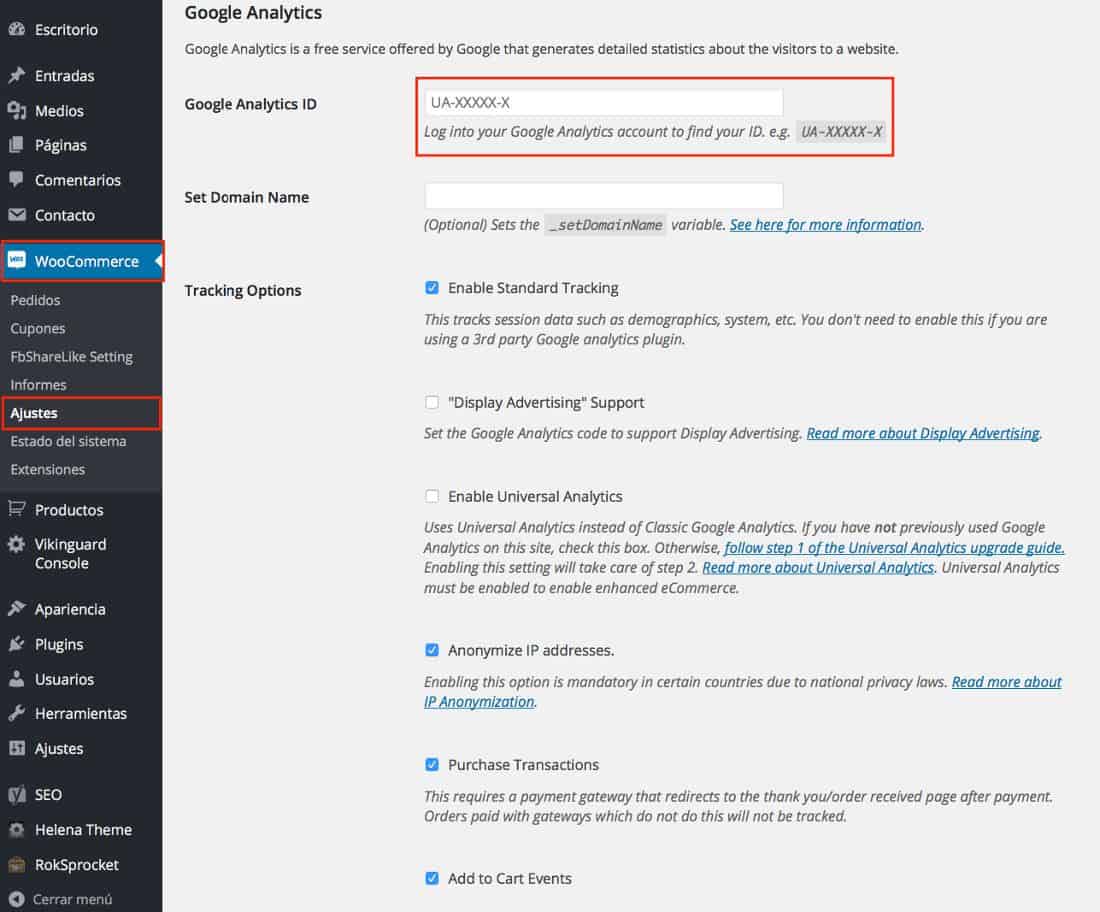The height and width of the screenshot is (912, 1100).
Task: Check Enable Universal Analytics
Action: point(432,496)
